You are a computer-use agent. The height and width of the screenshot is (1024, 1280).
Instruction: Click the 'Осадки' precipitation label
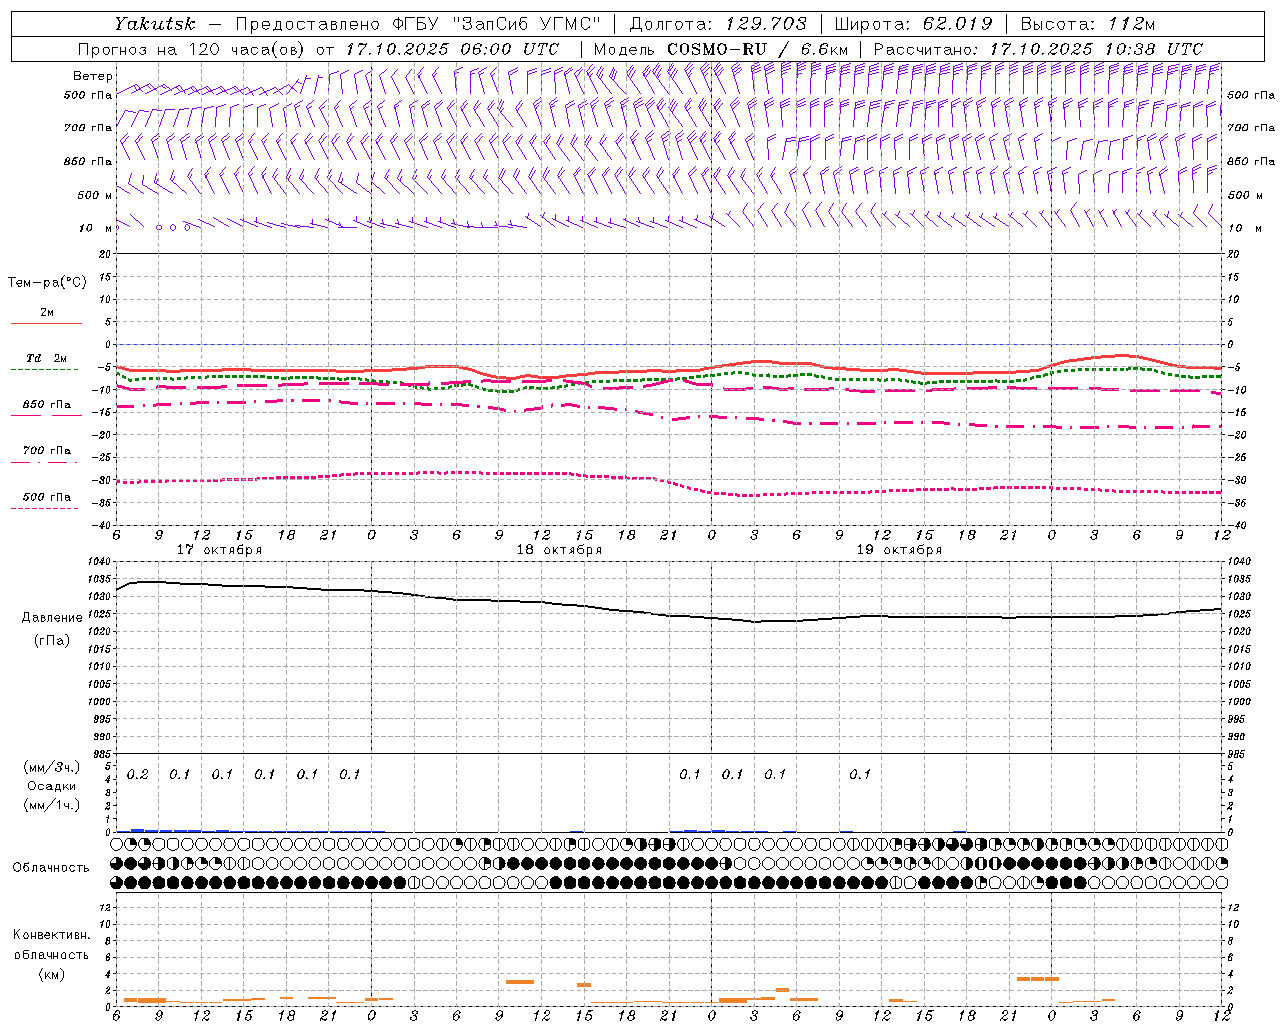coord(51,786)
